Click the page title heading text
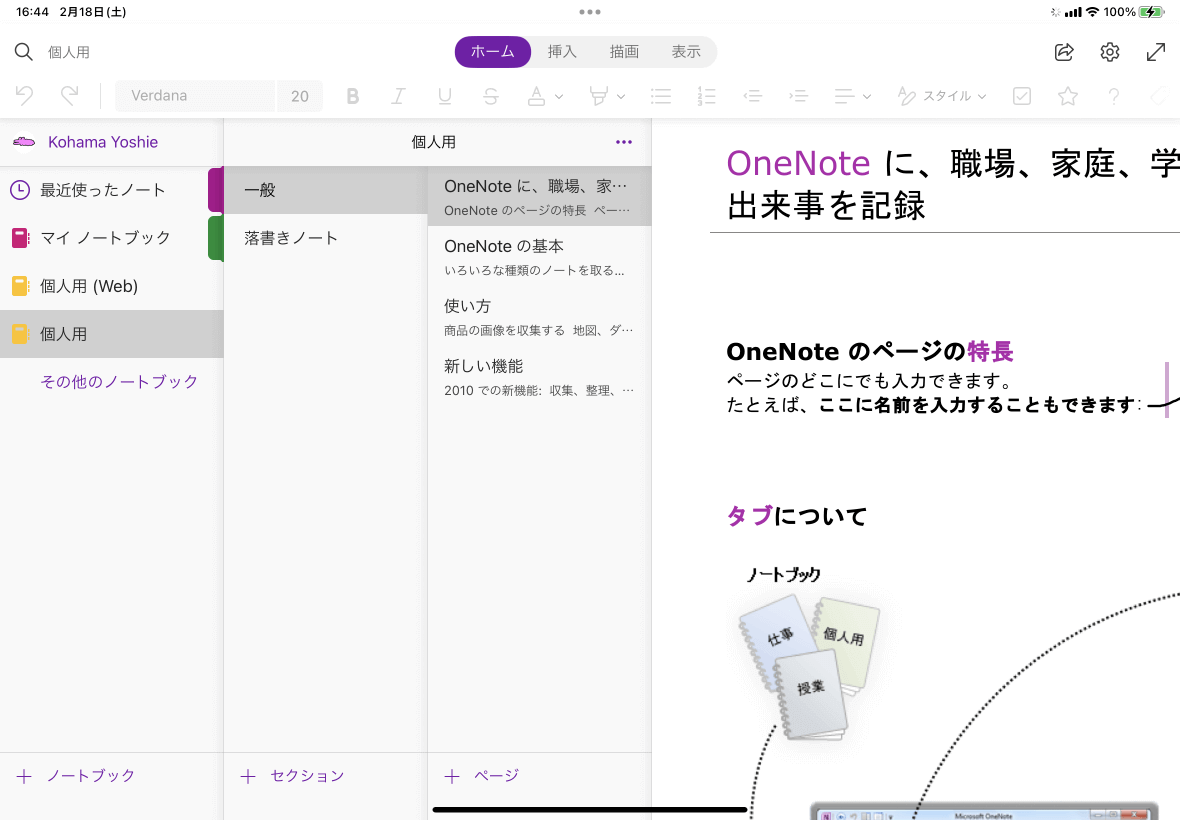1180x820 pixels. [953, 184]
